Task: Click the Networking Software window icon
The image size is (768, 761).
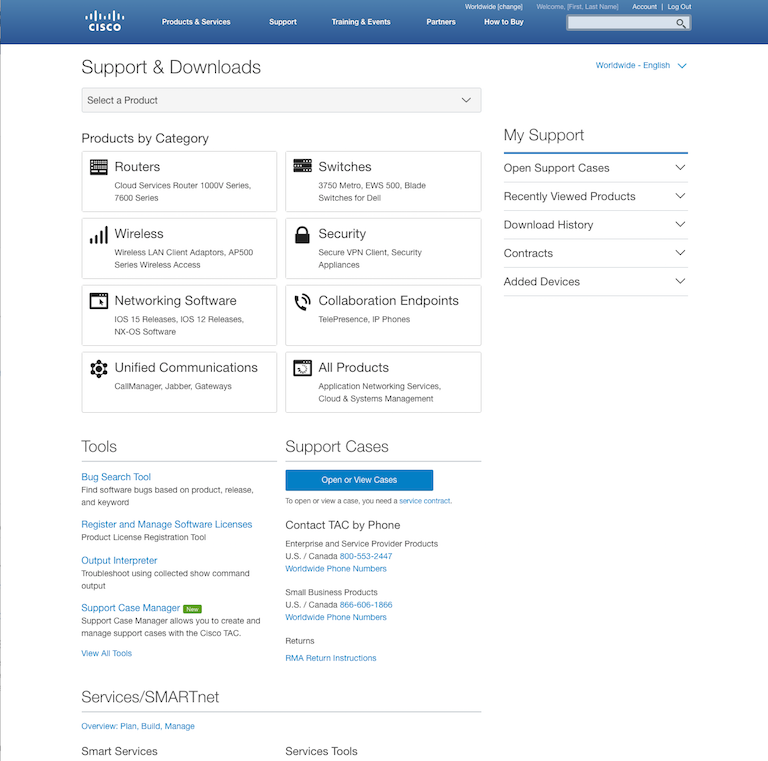Action: [98, 301]
